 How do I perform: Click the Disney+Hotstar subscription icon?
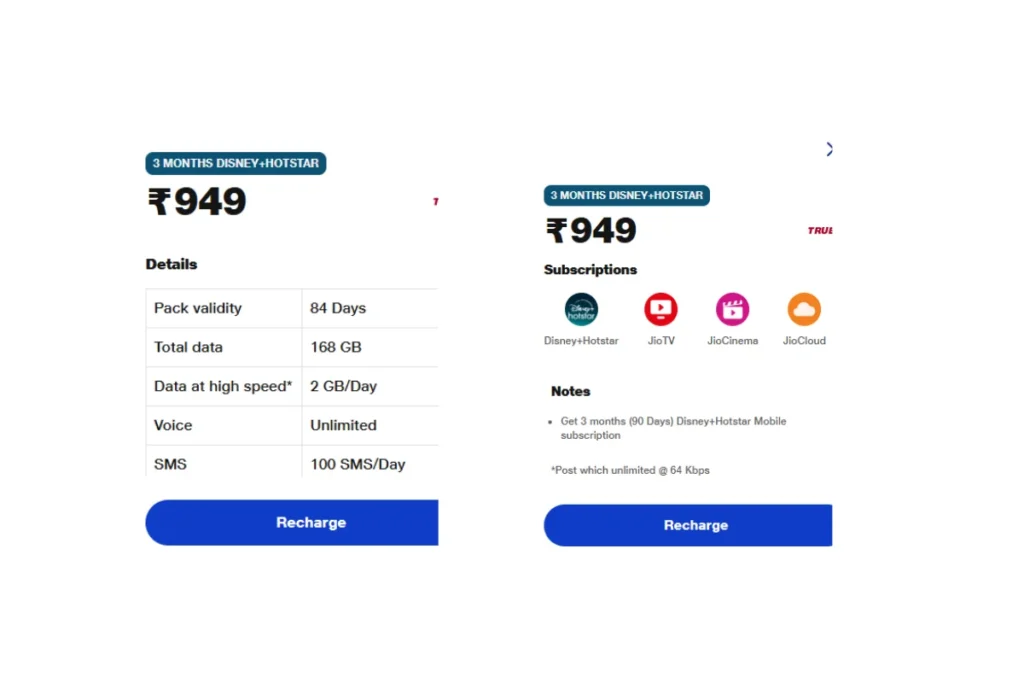coord(581,309)
